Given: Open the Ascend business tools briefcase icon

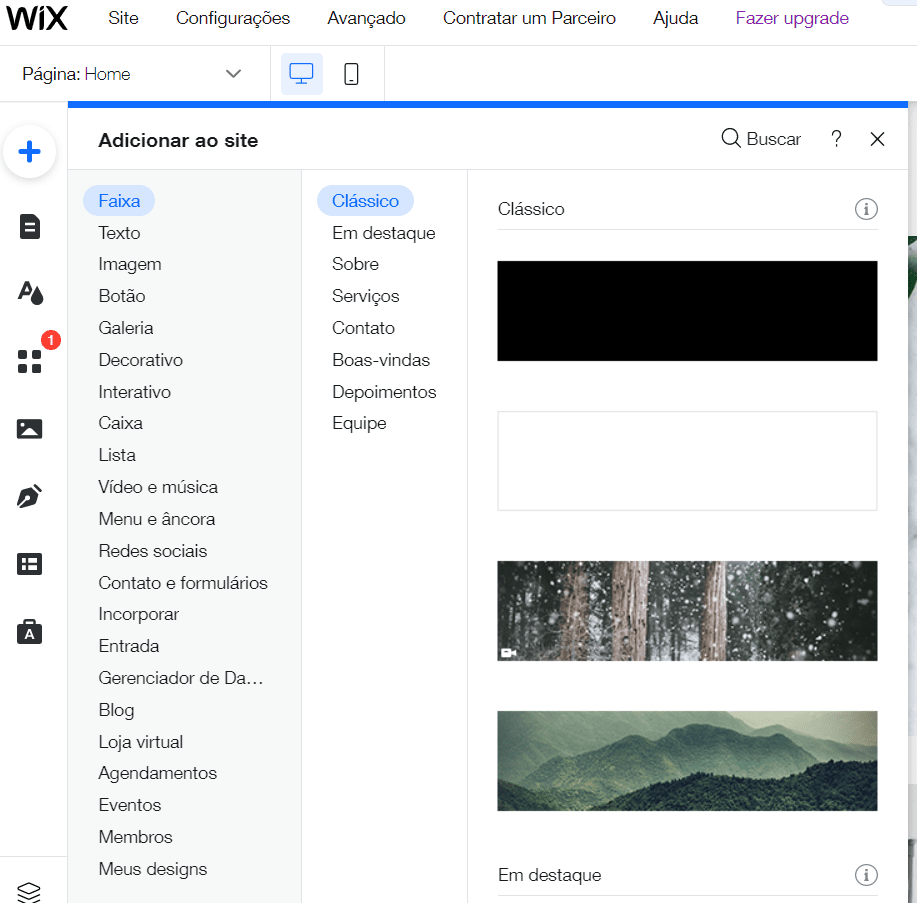Looking at the screenshot, I should coord(29,632).
